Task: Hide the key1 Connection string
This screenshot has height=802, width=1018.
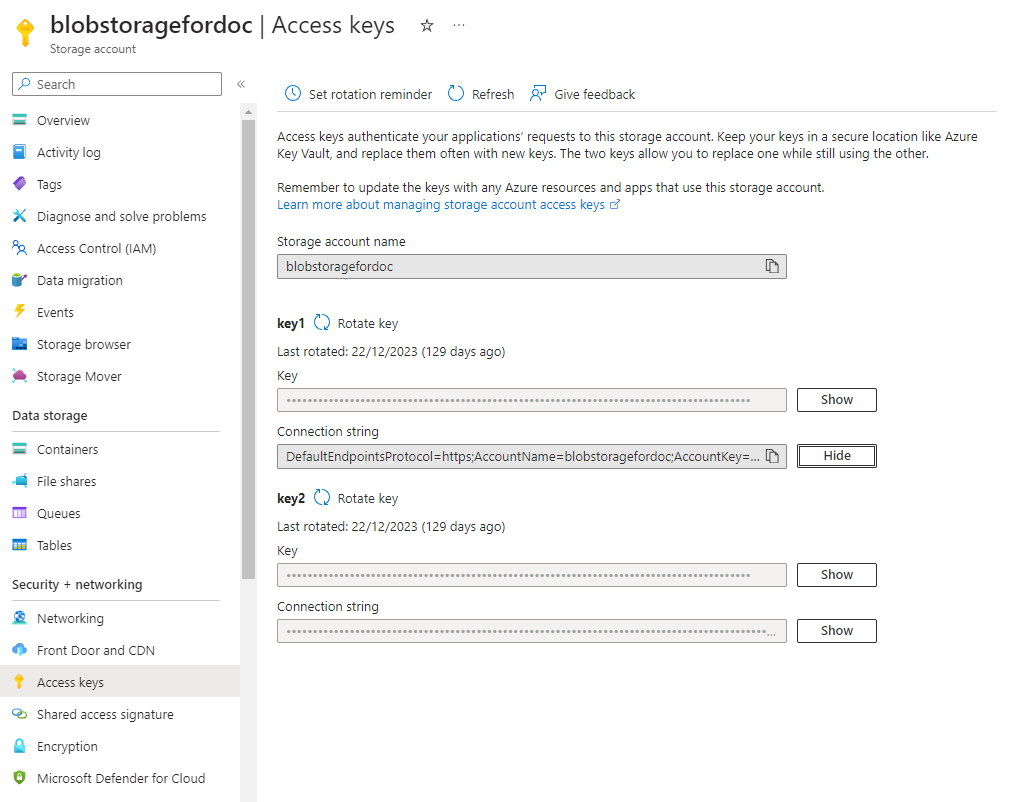Action: (x=836, y=456)
